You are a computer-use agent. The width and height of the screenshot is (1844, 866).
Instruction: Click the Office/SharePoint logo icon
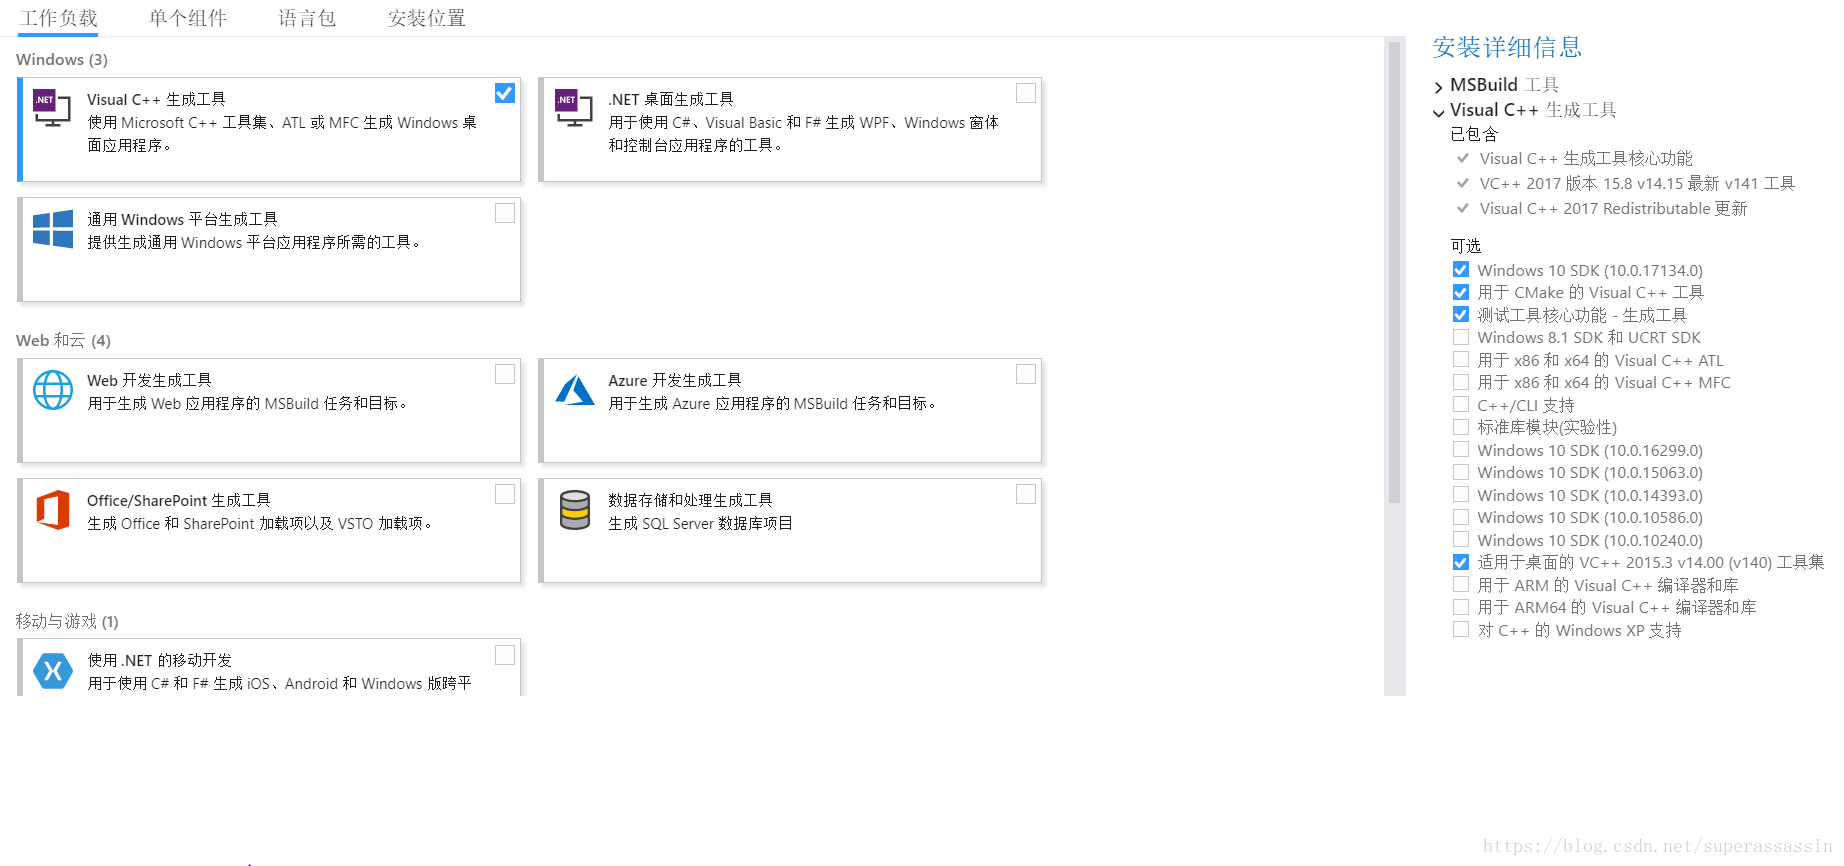click(x=53, y=510)
